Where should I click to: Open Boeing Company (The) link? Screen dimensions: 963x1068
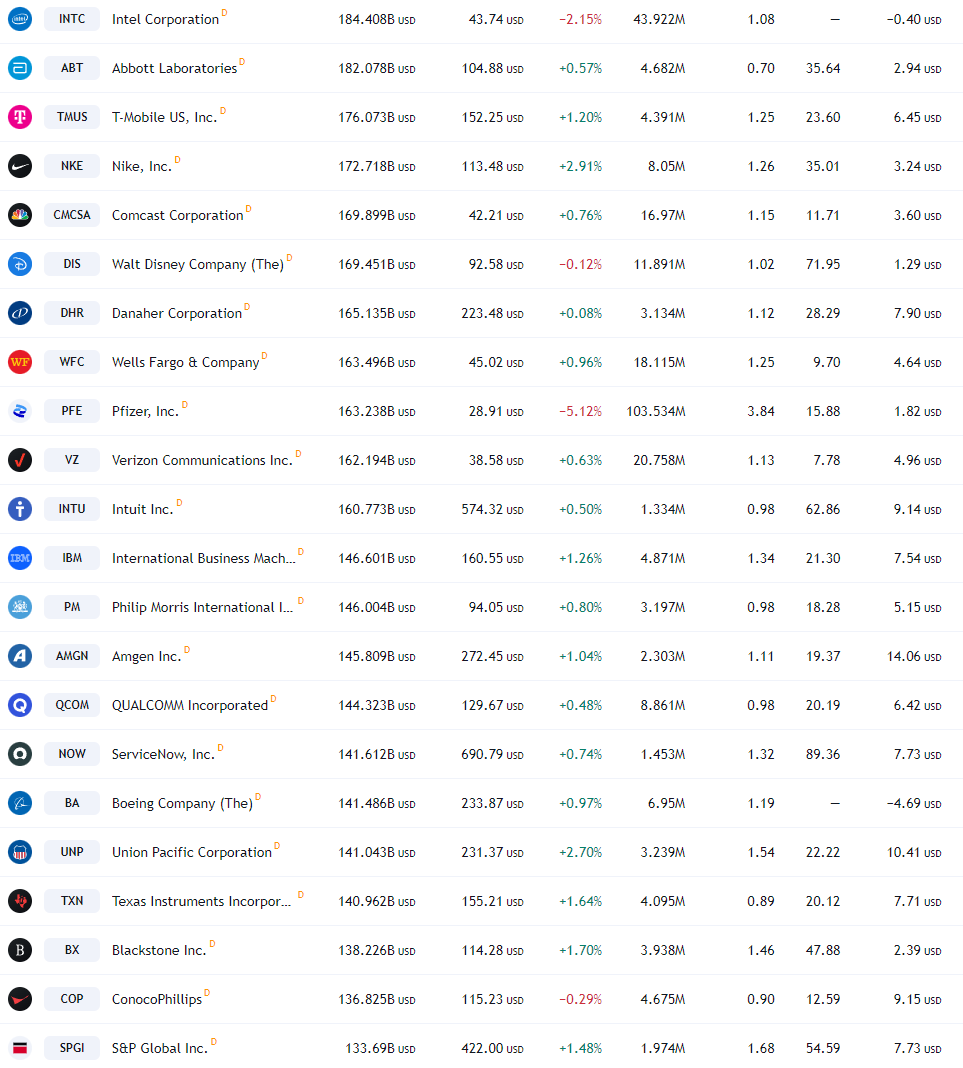[x=183, y=804]
